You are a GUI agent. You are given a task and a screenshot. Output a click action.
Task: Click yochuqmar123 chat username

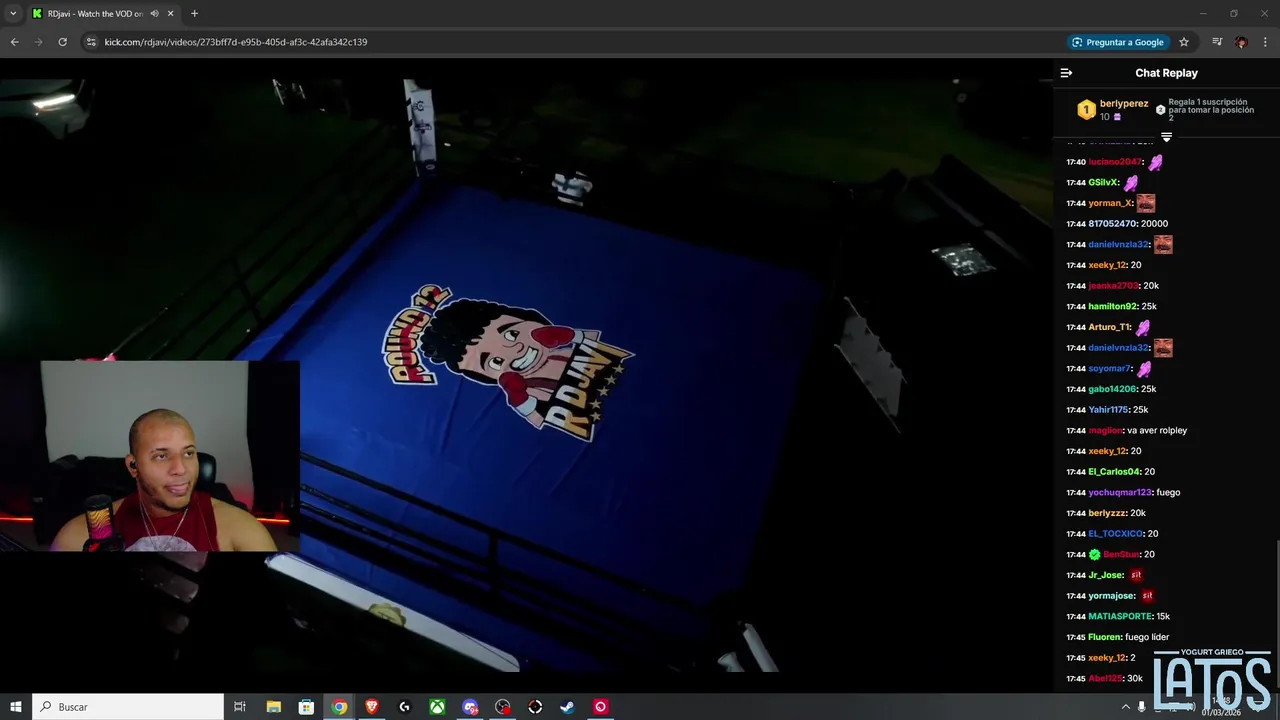1120,493
